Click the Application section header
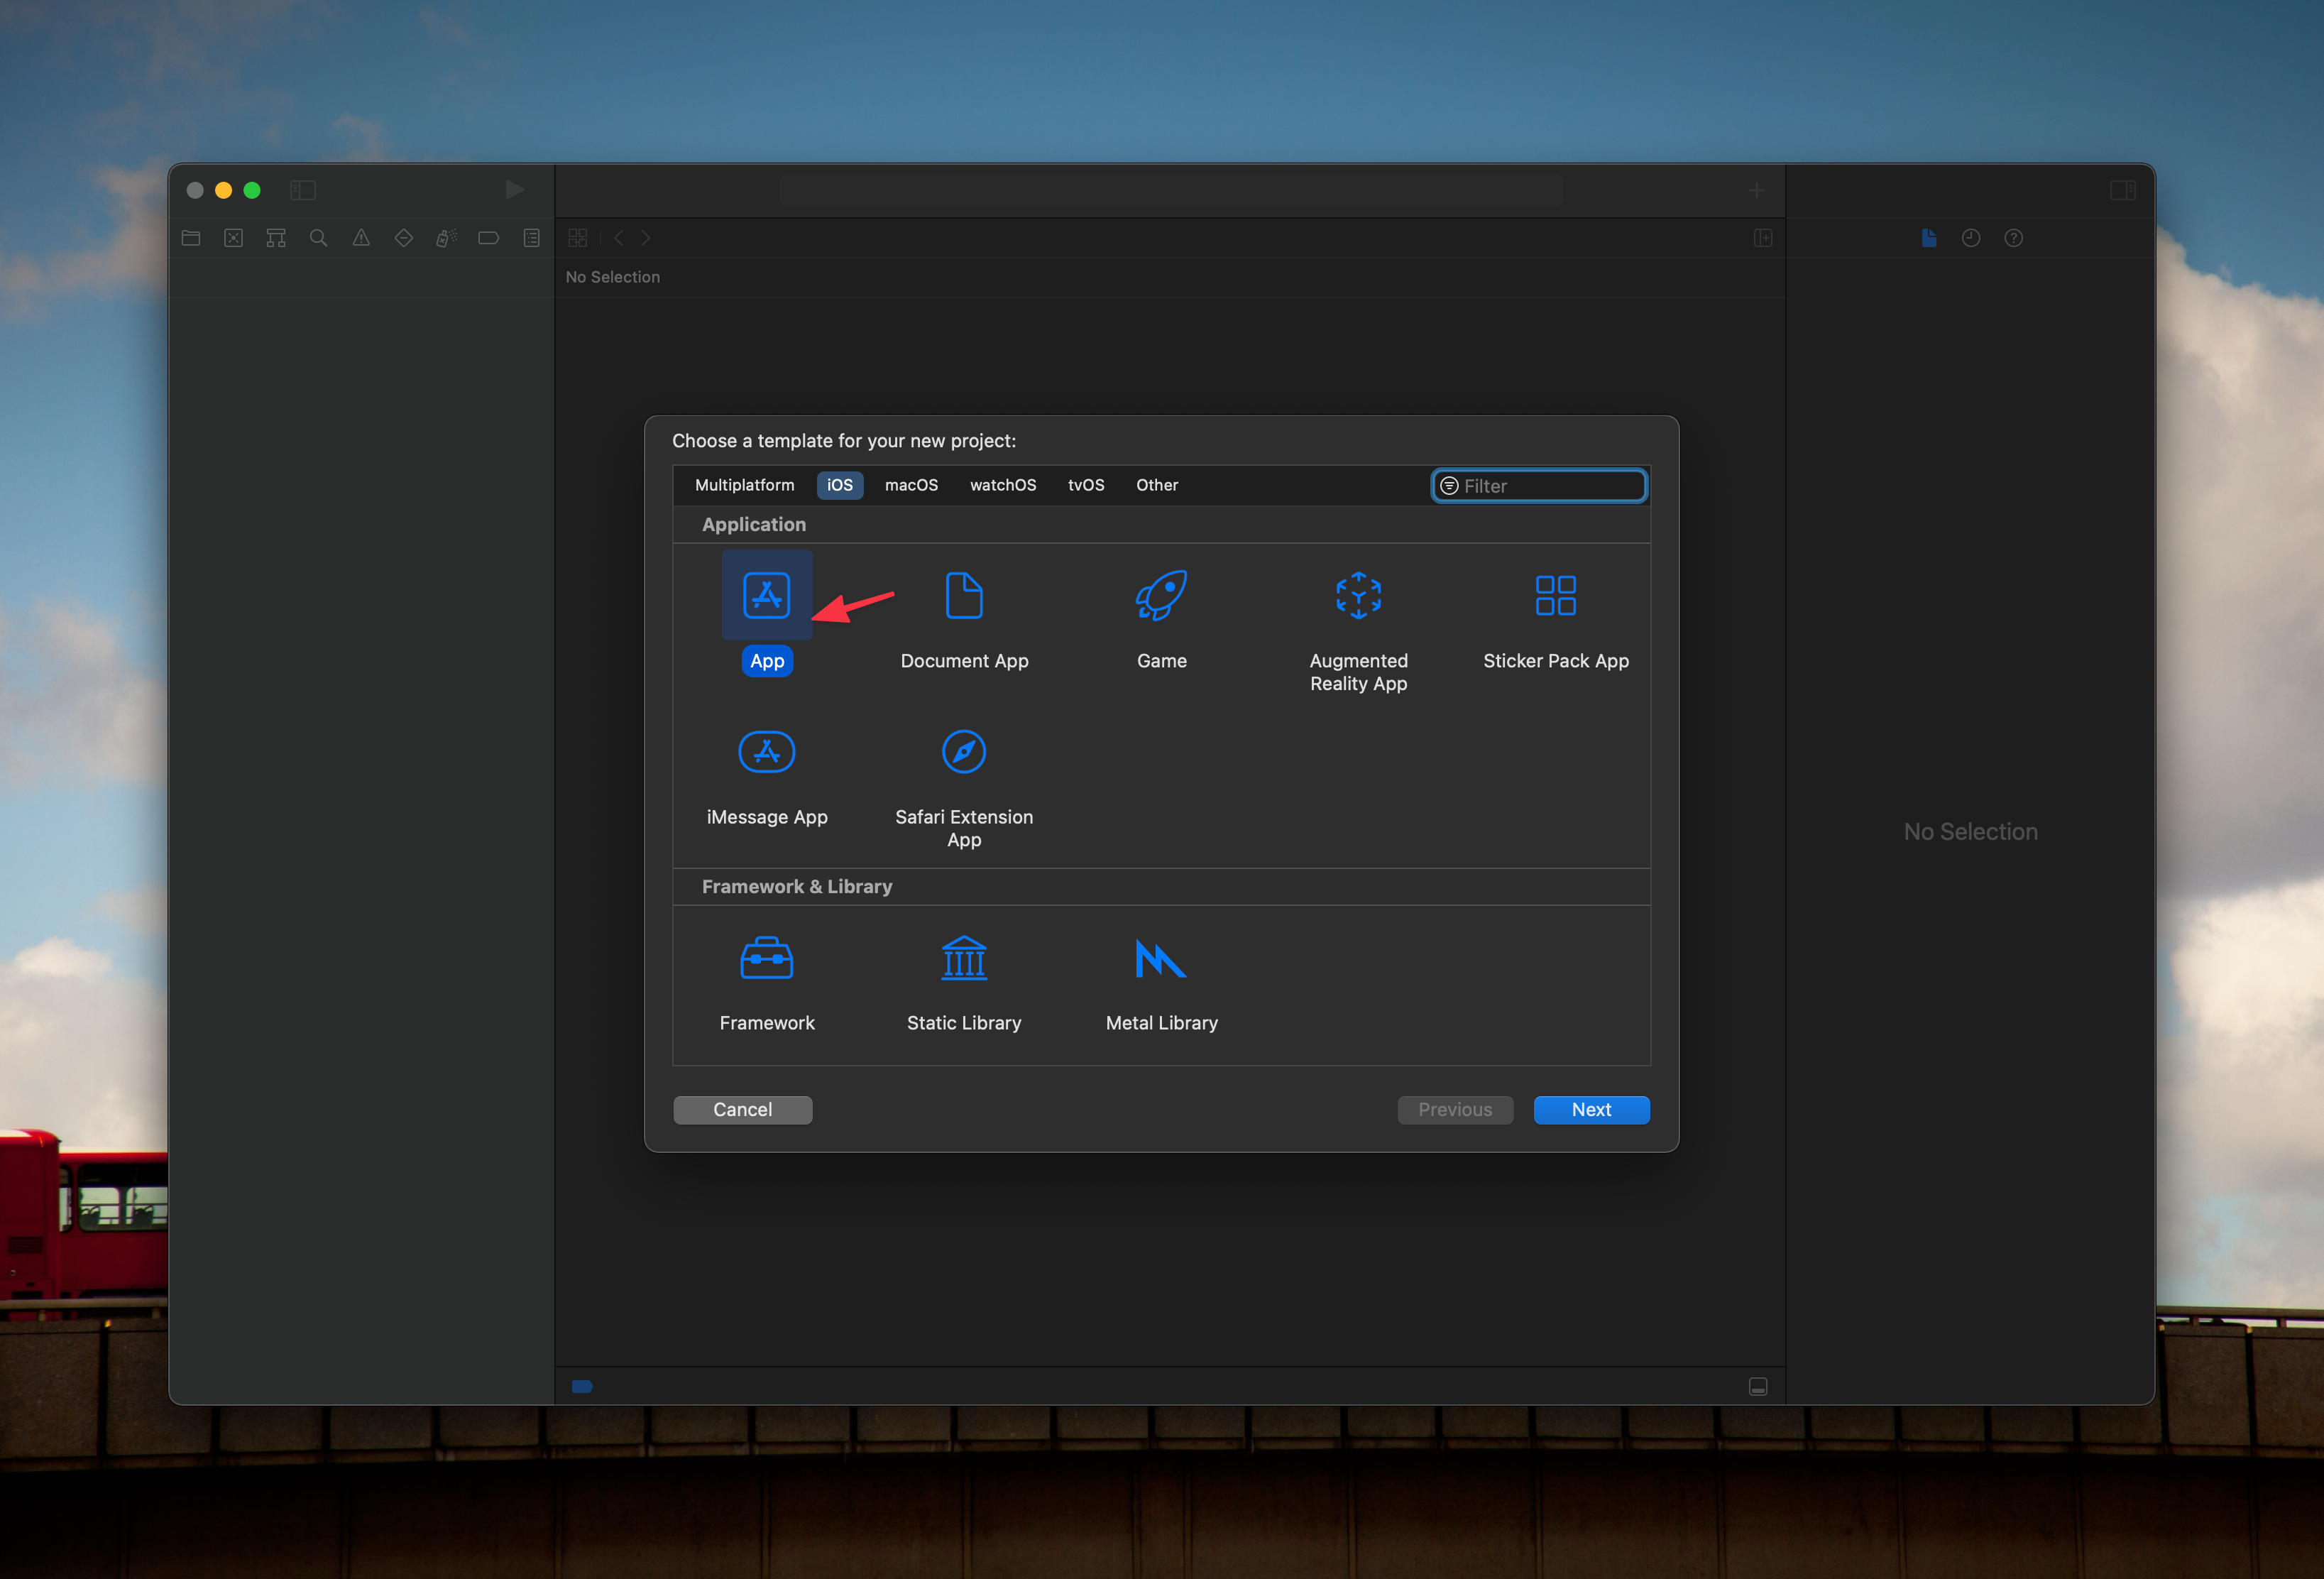 coord(1161,525)
